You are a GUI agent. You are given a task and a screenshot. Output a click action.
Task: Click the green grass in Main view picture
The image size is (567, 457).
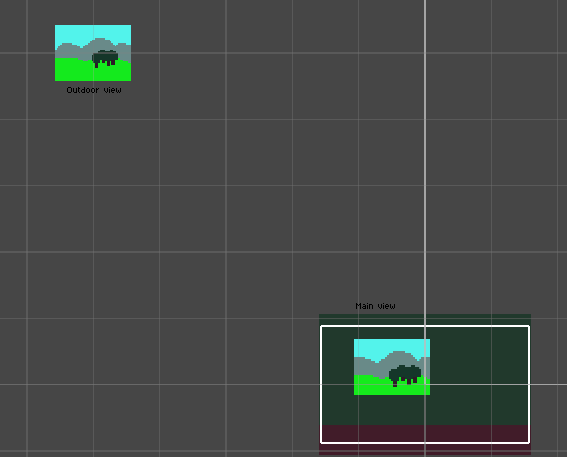coord(372,385)
